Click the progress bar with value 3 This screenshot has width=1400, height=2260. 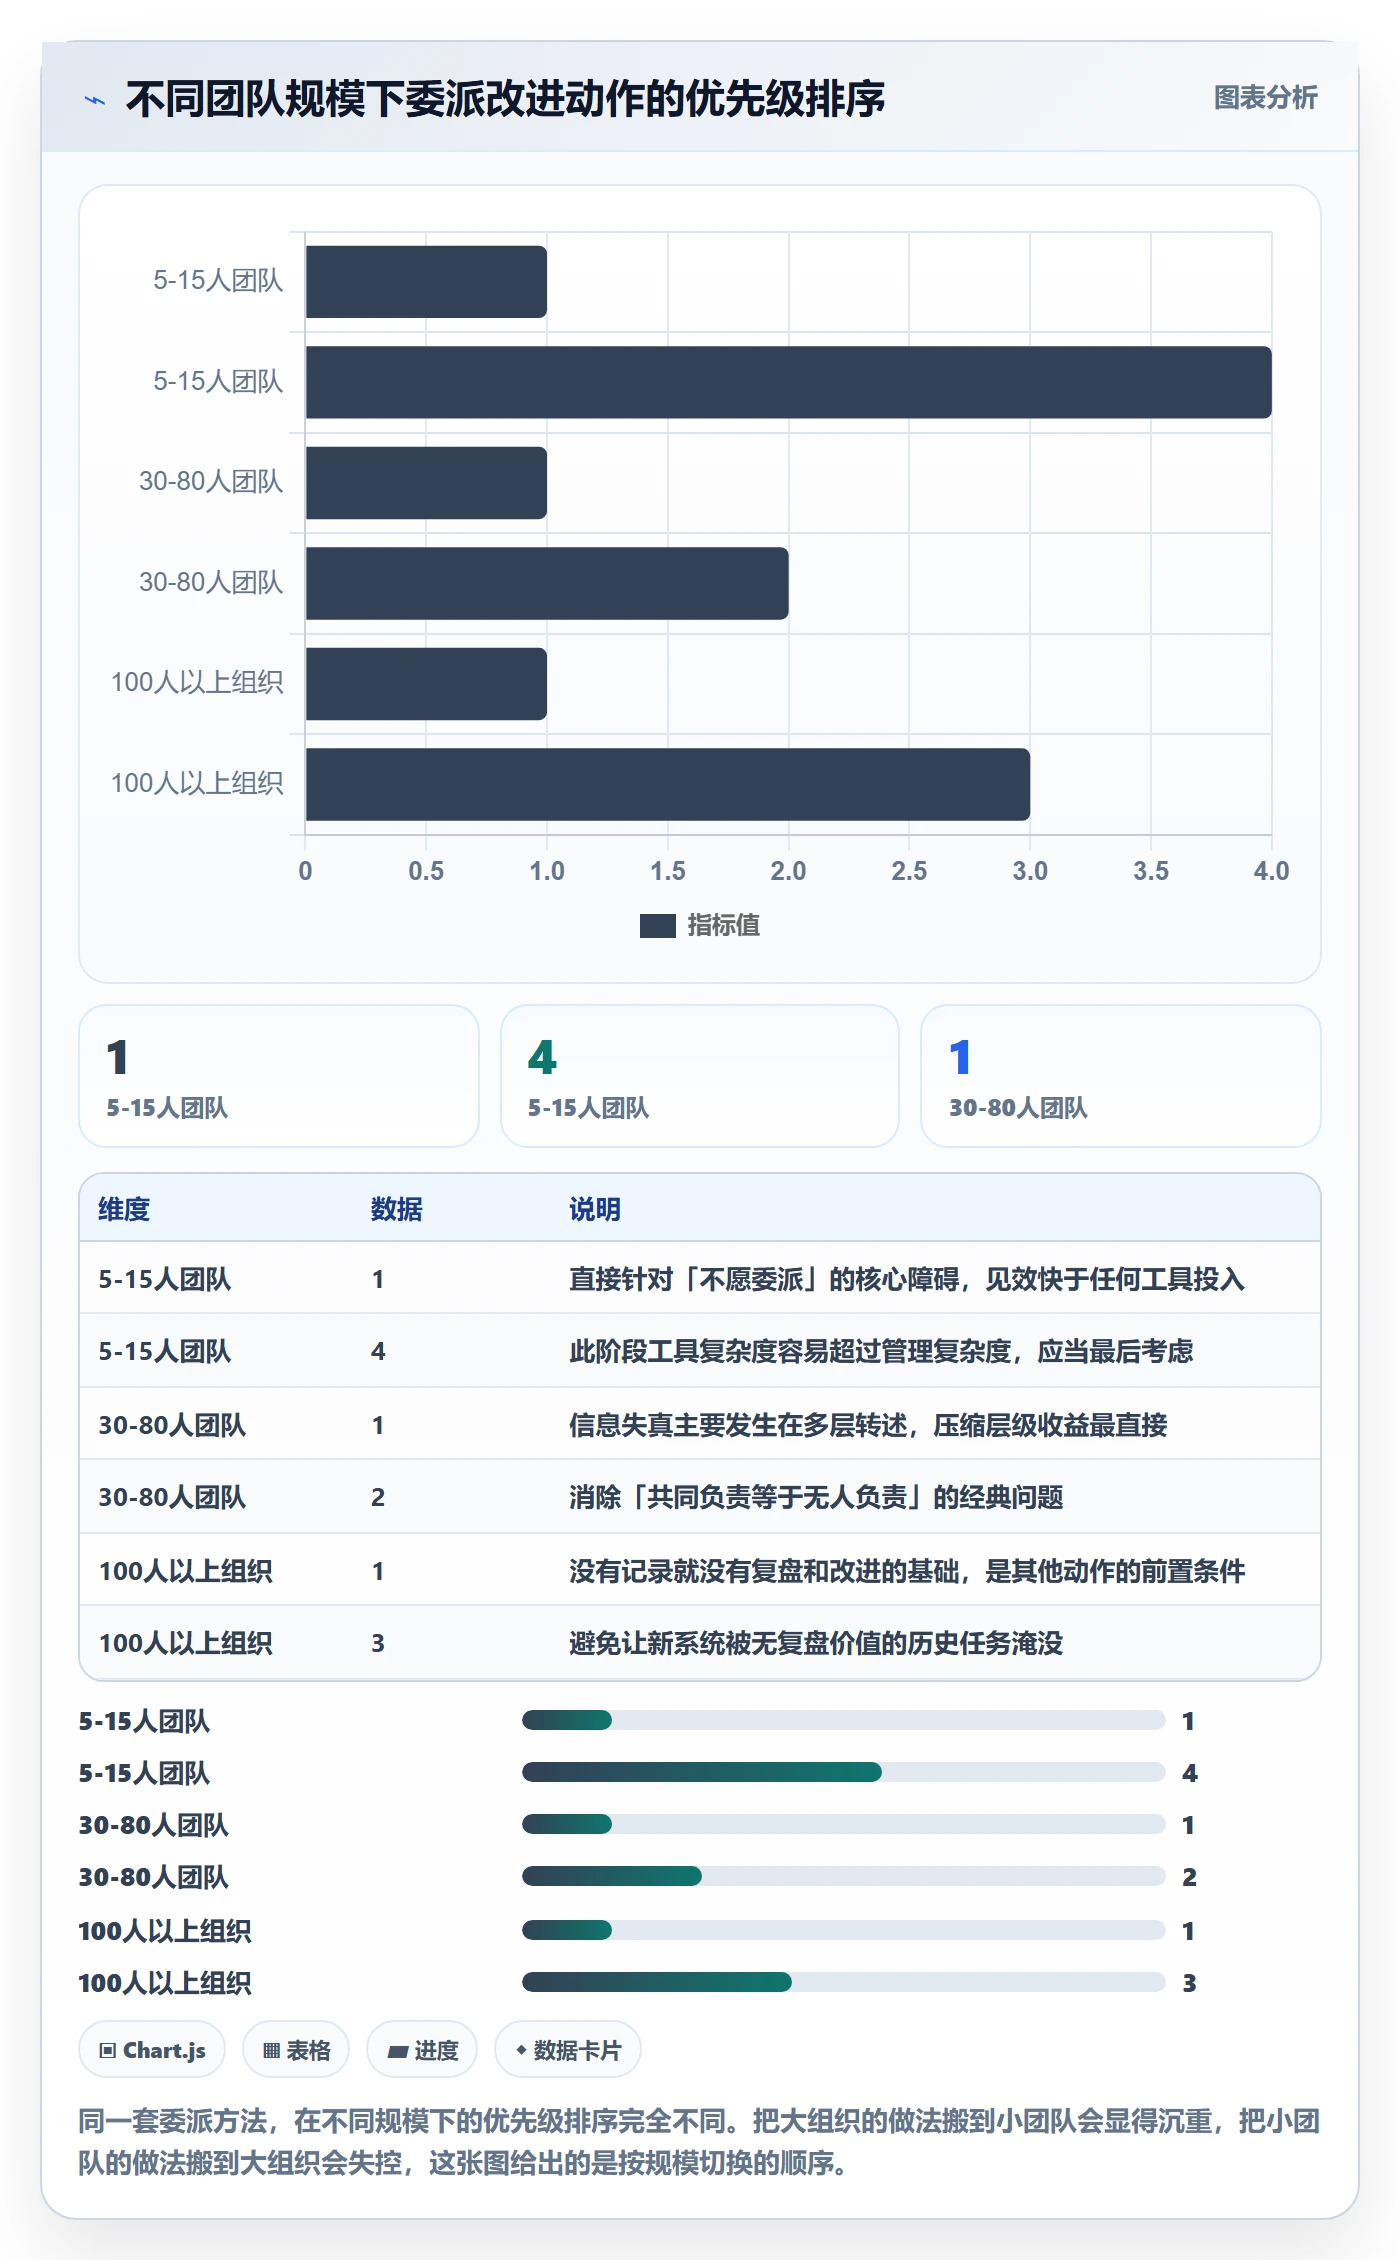(843, 1981)
